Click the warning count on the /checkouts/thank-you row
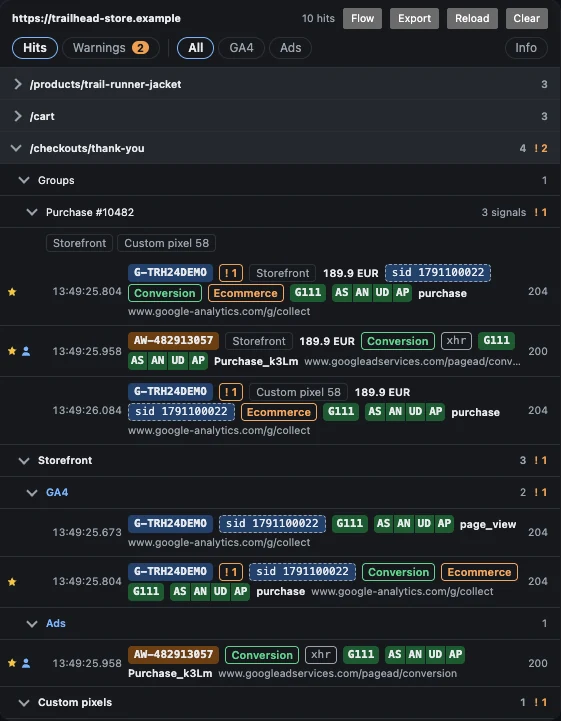This screenshot has height=721, width=561. (540, 148)
